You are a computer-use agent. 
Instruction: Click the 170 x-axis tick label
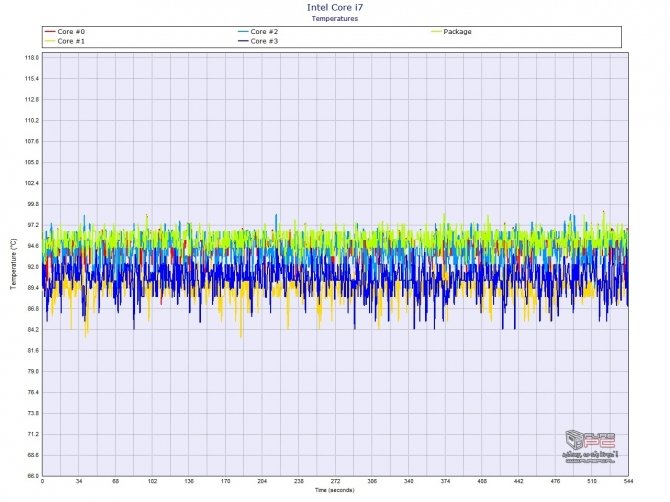(226, 481)
